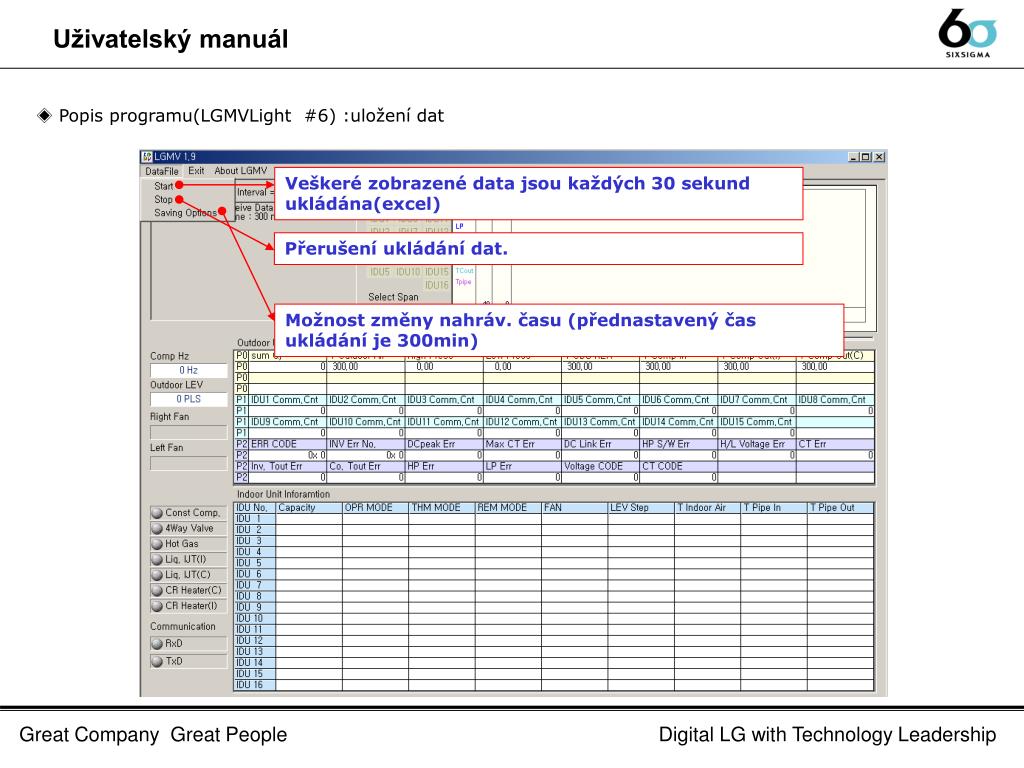Select the IDU 5 row
The width and height of the screenshot is (1024, 768).
[554, 563]
